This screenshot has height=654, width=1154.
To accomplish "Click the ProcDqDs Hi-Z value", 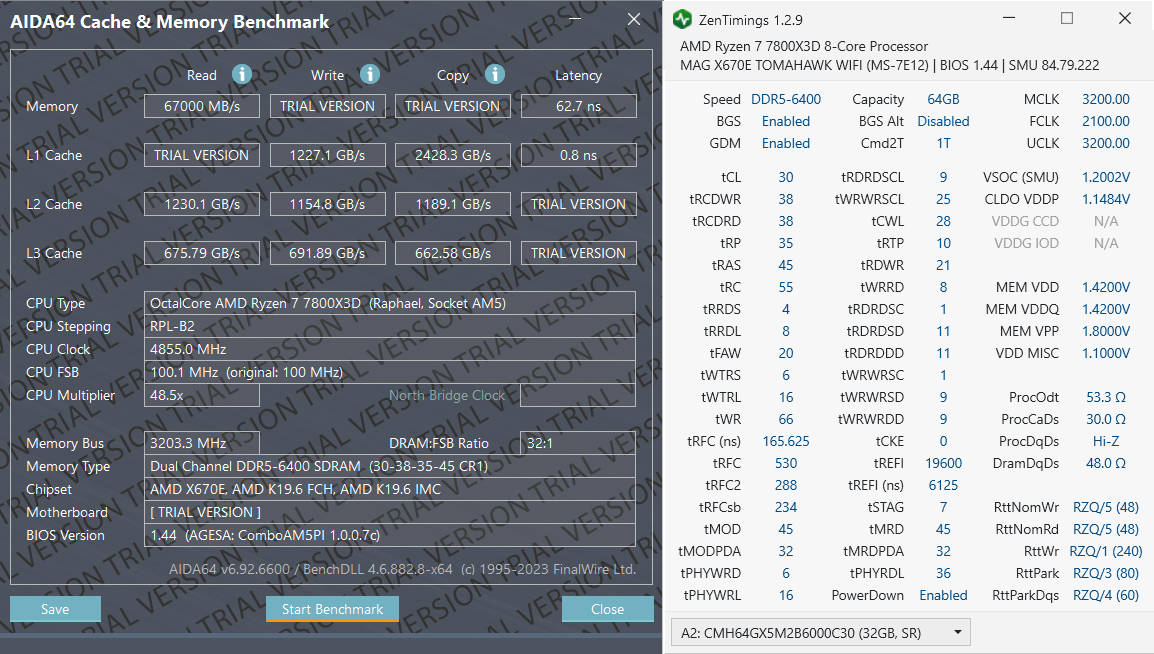I will click(1105, 441).
